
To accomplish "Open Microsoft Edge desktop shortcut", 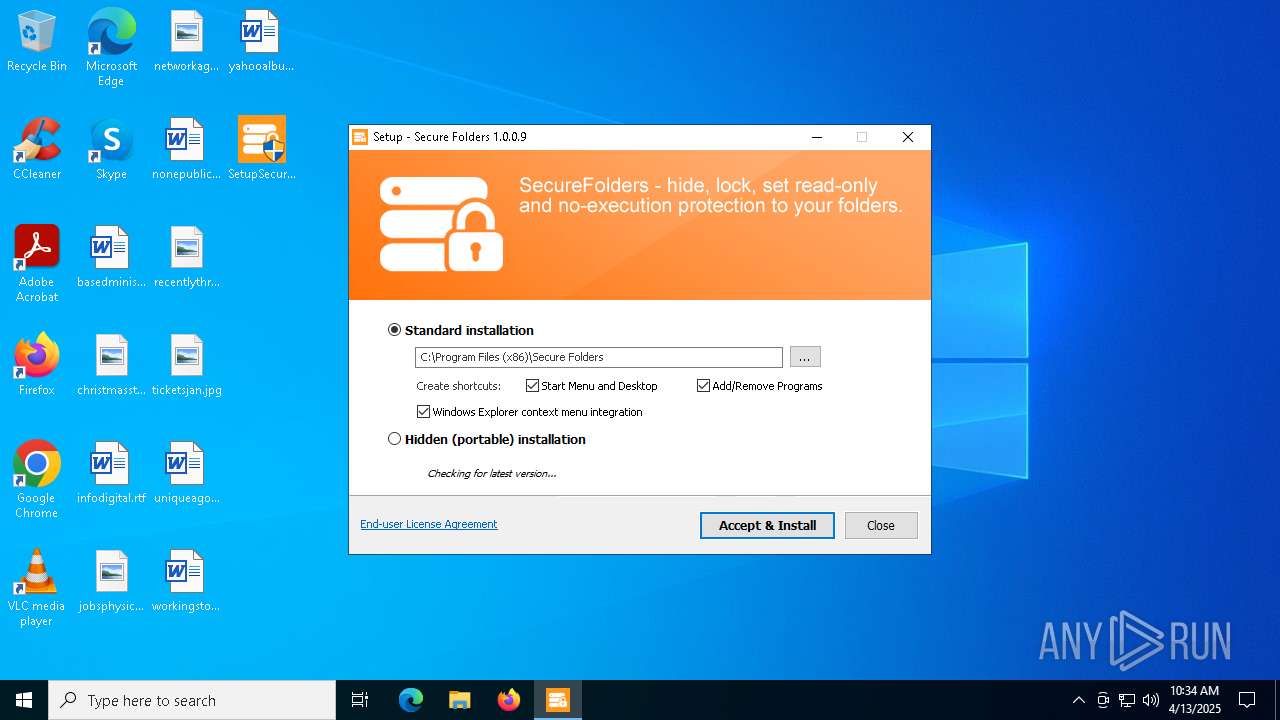I will [x=111, y=48].
